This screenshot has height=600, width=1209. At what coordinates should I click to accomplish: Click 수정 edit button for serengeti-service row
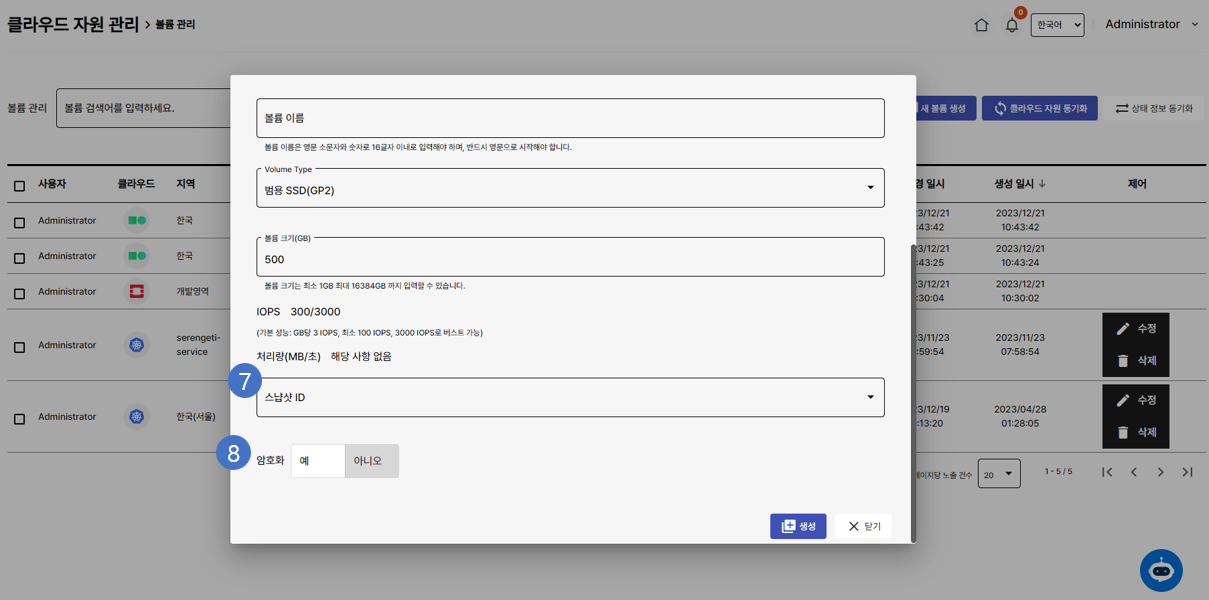(1136, 329)
